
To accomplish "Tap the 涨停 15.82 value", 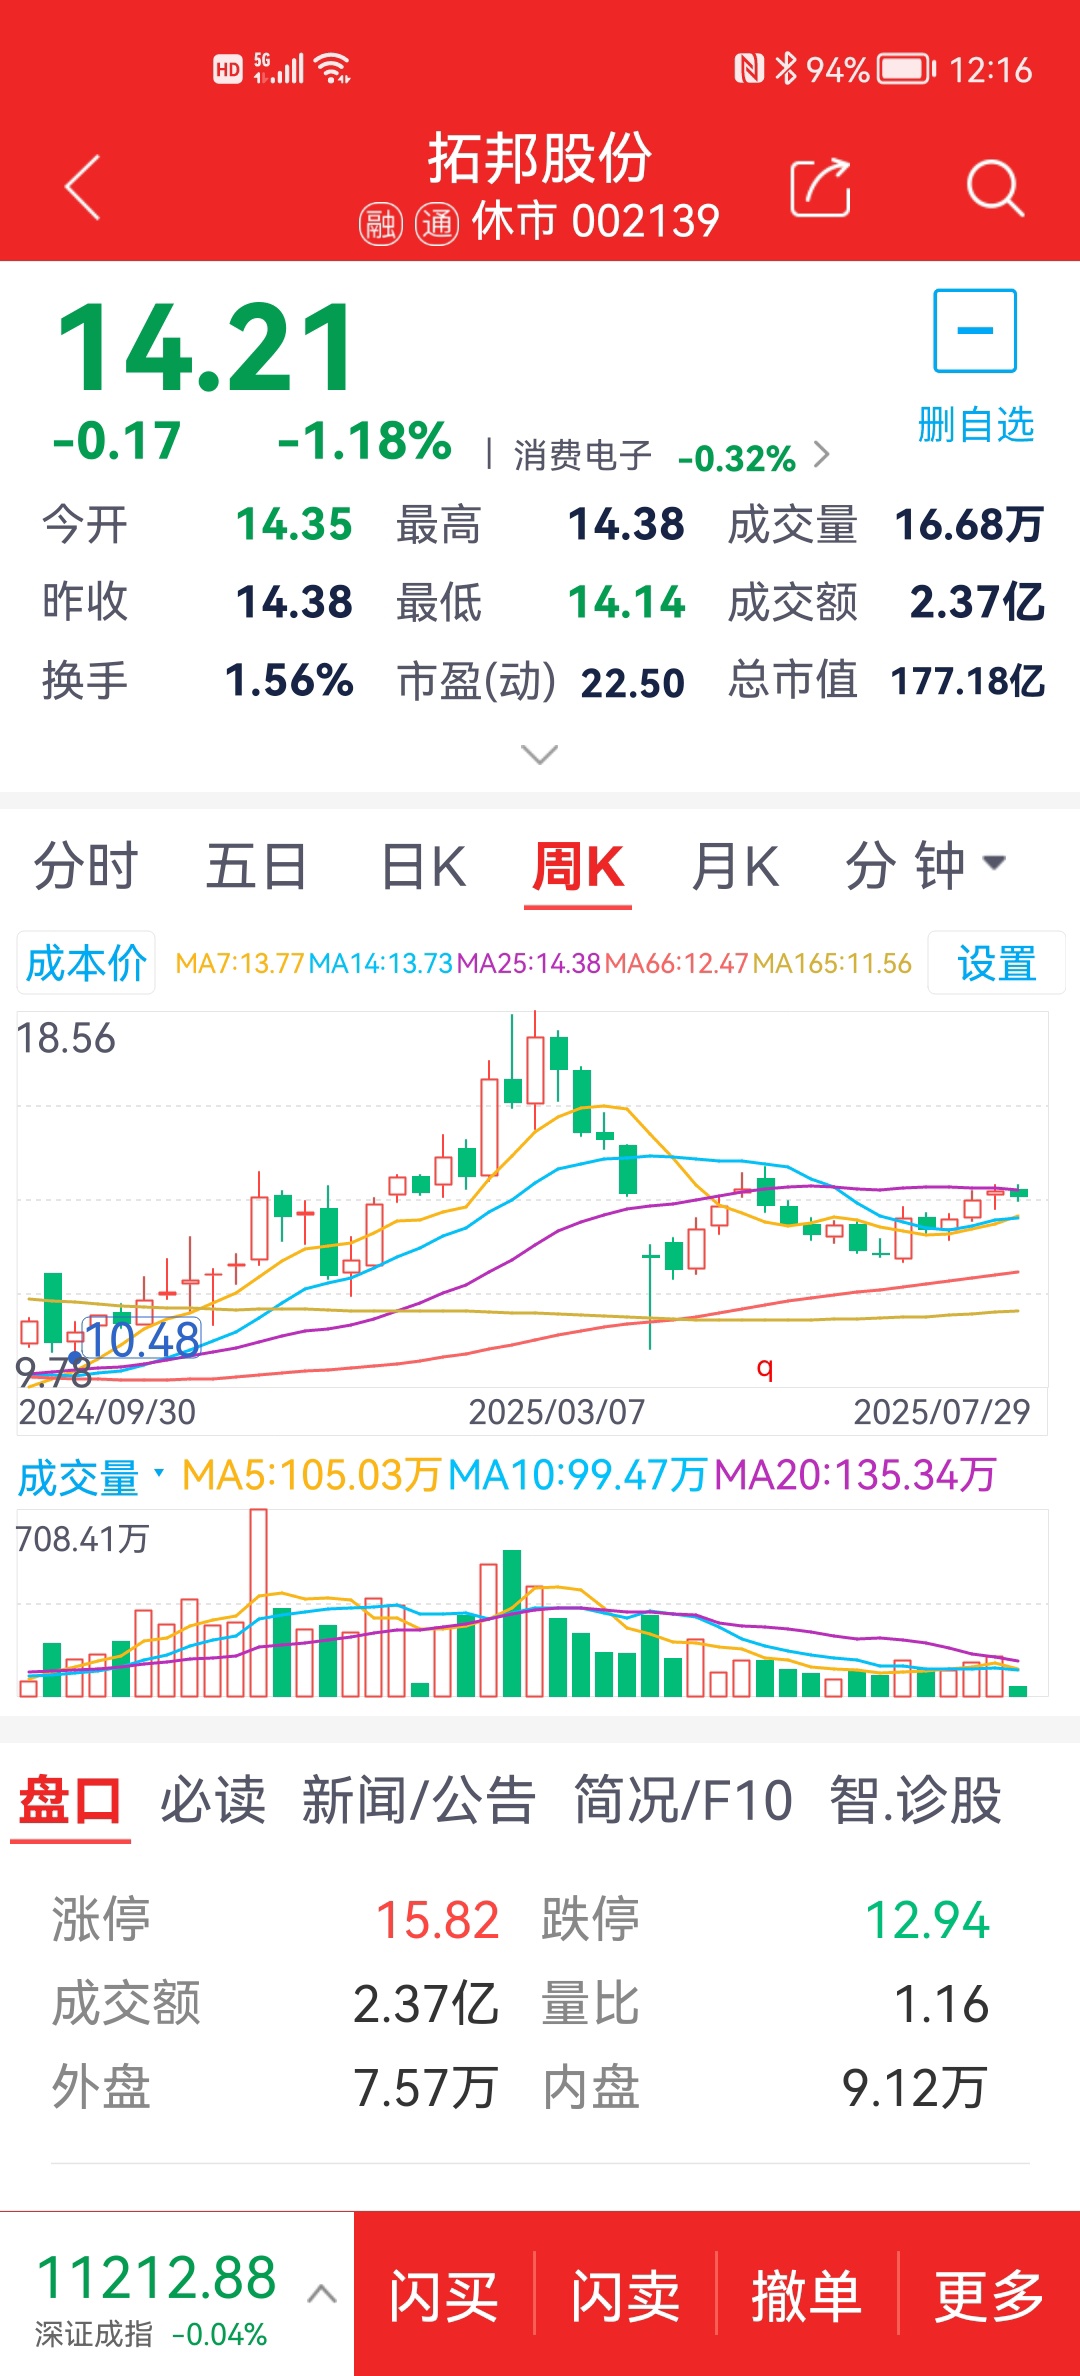I will point(438,1920).
